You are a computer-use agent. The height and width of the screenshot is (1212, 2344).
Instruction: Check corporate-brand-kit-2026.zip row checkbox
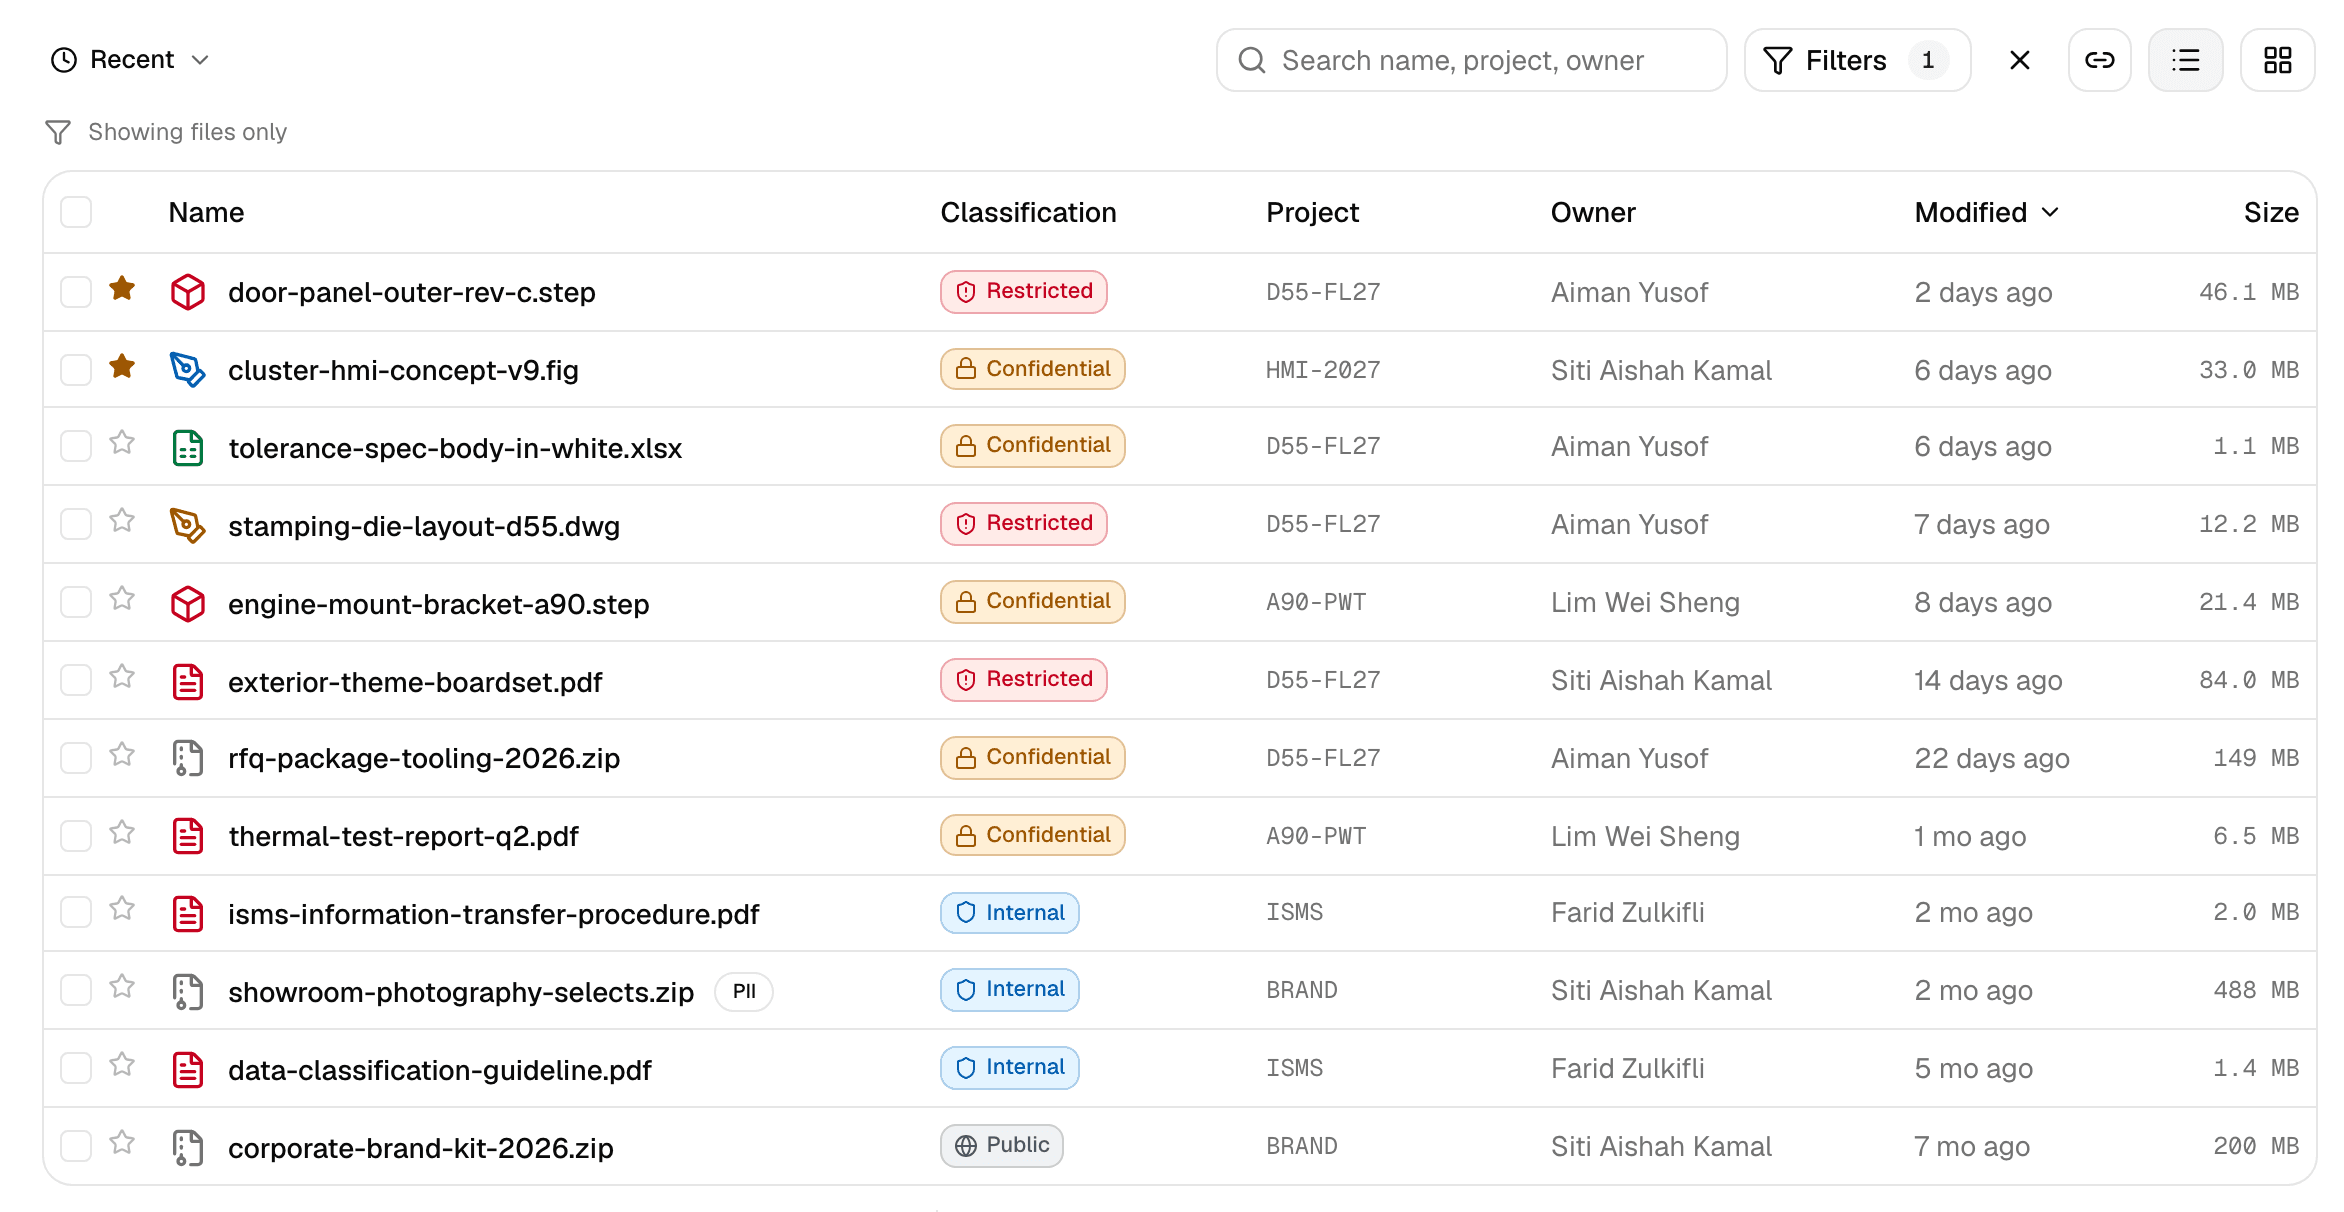point(76,1146)
